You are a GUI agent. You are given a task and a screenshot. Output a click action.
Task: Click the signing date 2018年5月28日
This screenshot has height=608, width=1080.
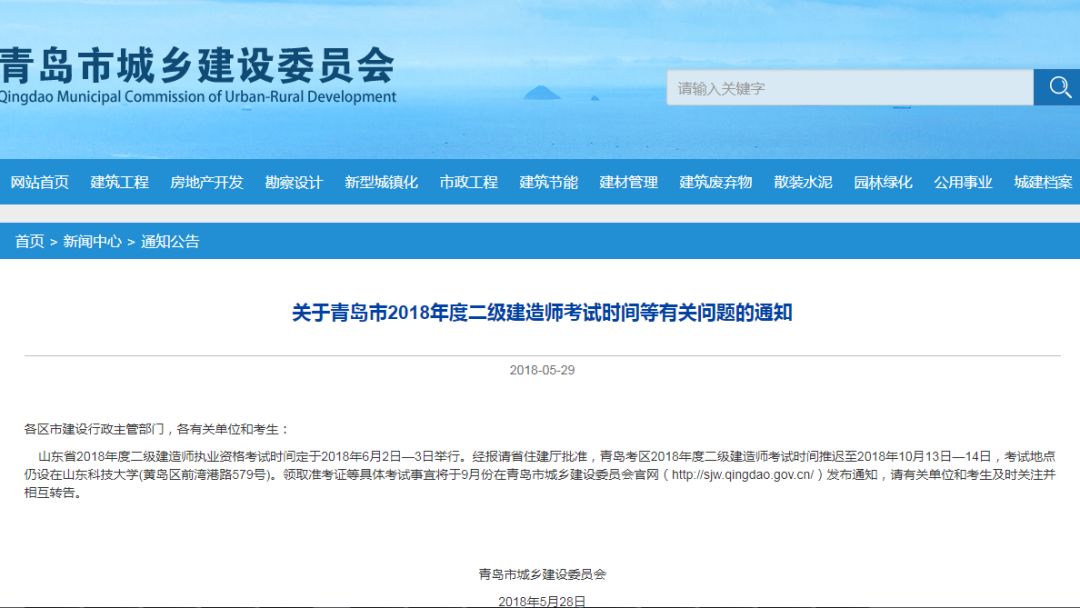[x=542, y=601]
